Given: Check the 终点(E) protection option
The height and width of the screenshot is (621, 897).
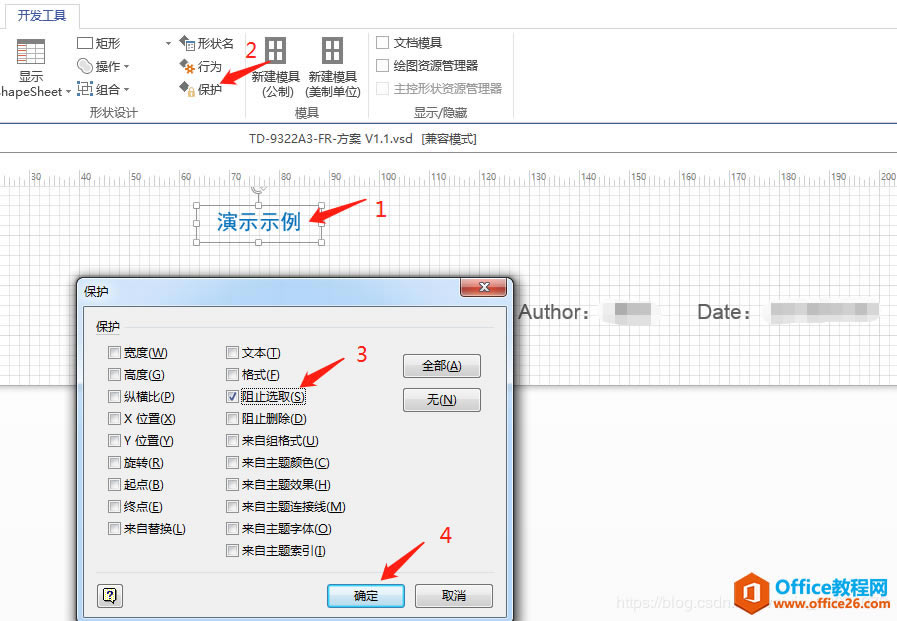Looking at the screenshot, I should coord(114,507).
